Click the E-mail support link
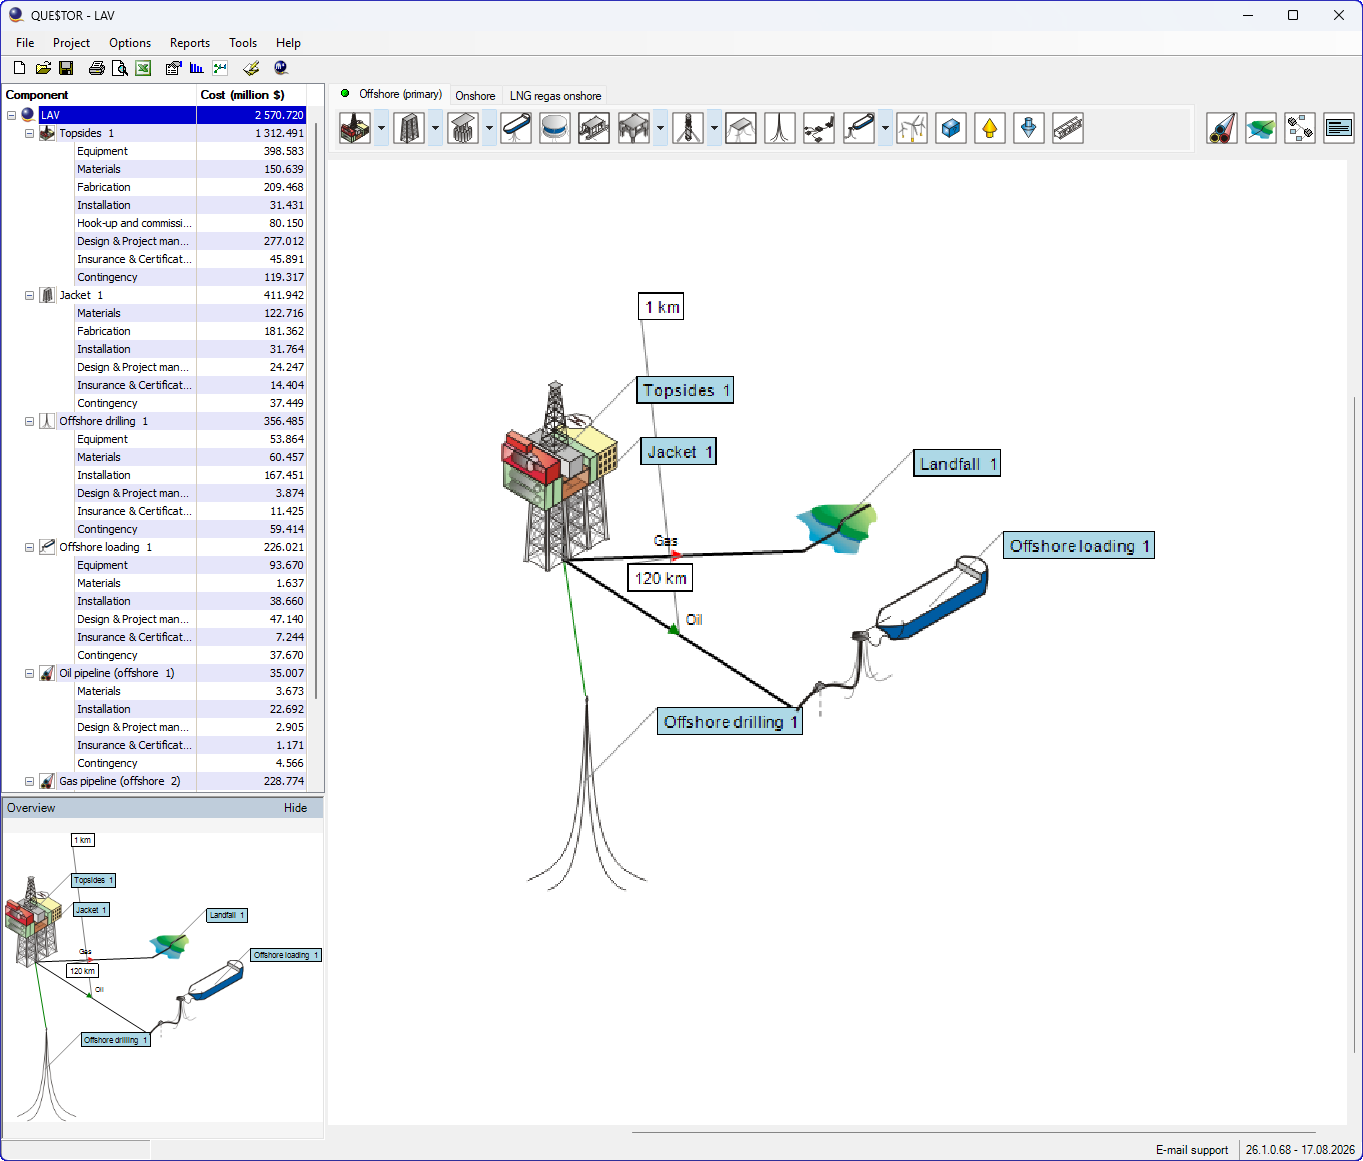The width and height of the screenshot is (1363, 1161). (1192, 1150)
